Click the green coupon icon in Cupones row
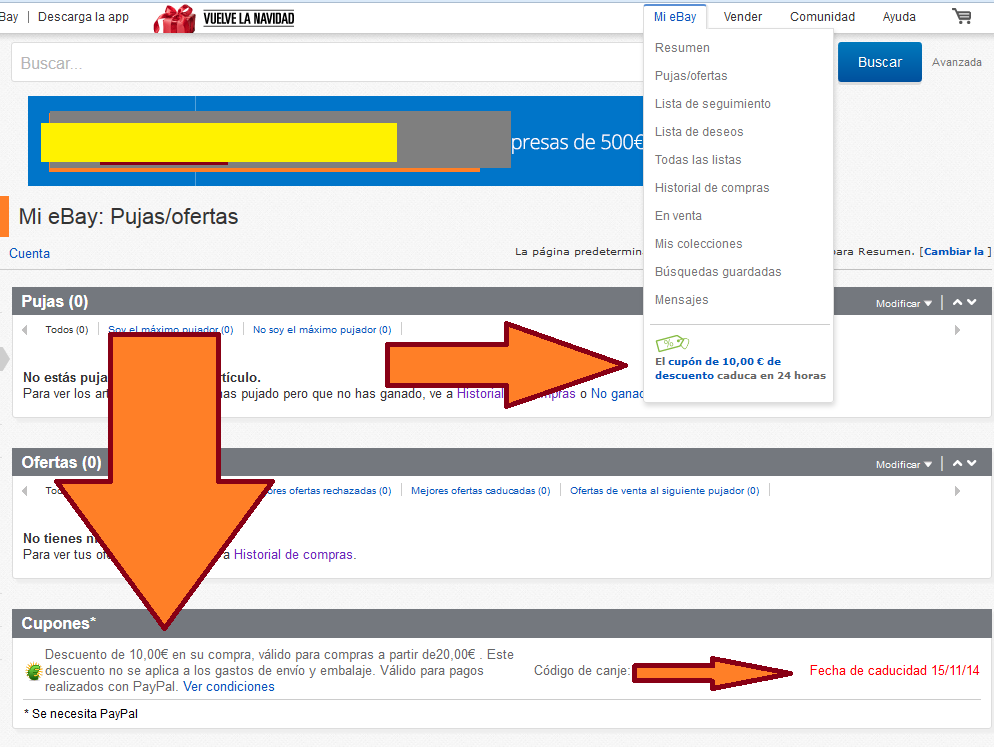994x747 pixels. tap(34, 671)
